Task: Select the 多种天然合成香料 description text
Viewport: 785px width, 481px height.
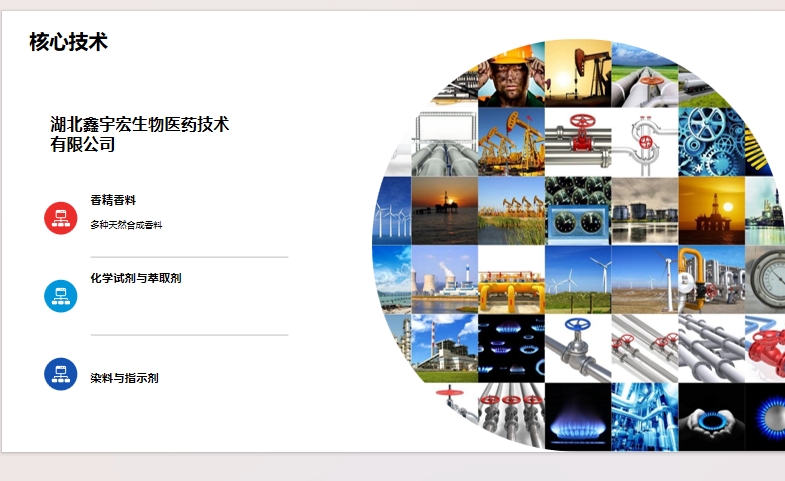Action: pos(126,225)
